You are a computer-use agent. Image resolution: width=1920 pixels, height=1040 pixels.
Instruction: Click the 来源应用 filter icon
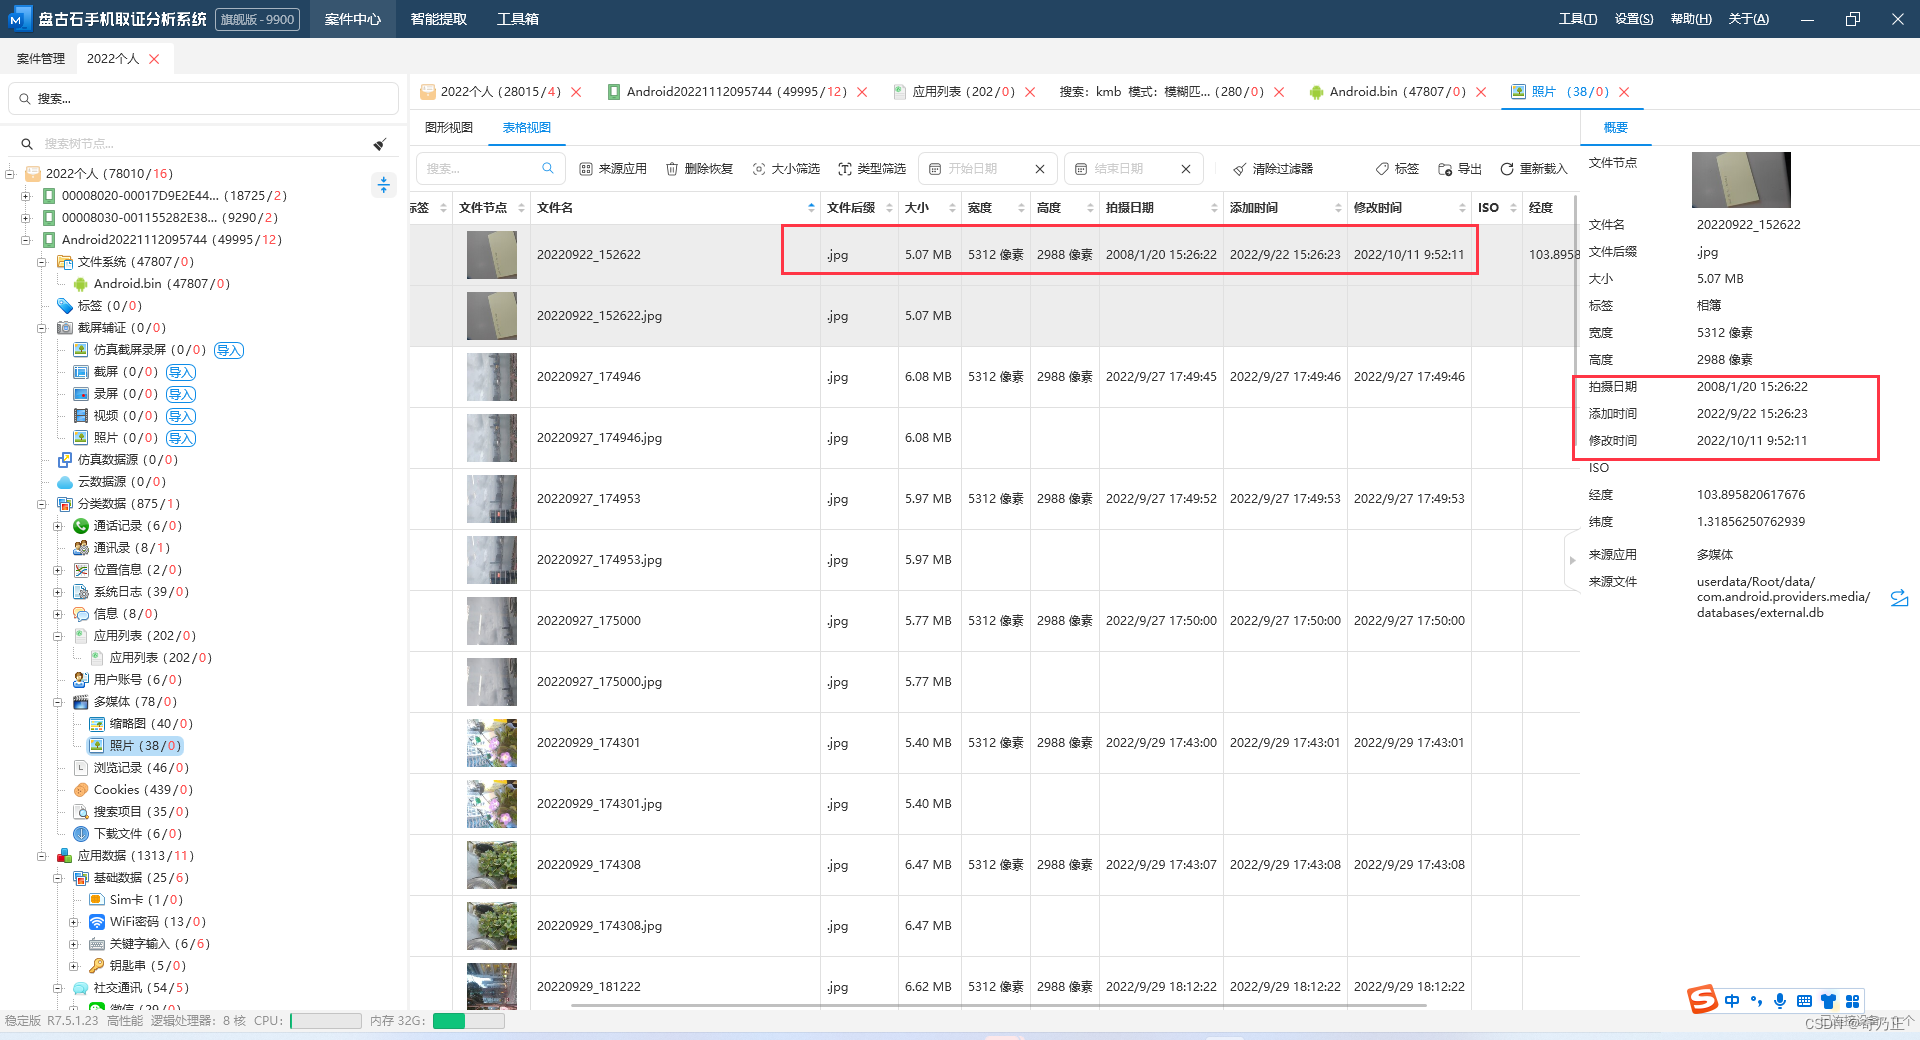pos(586,169)
